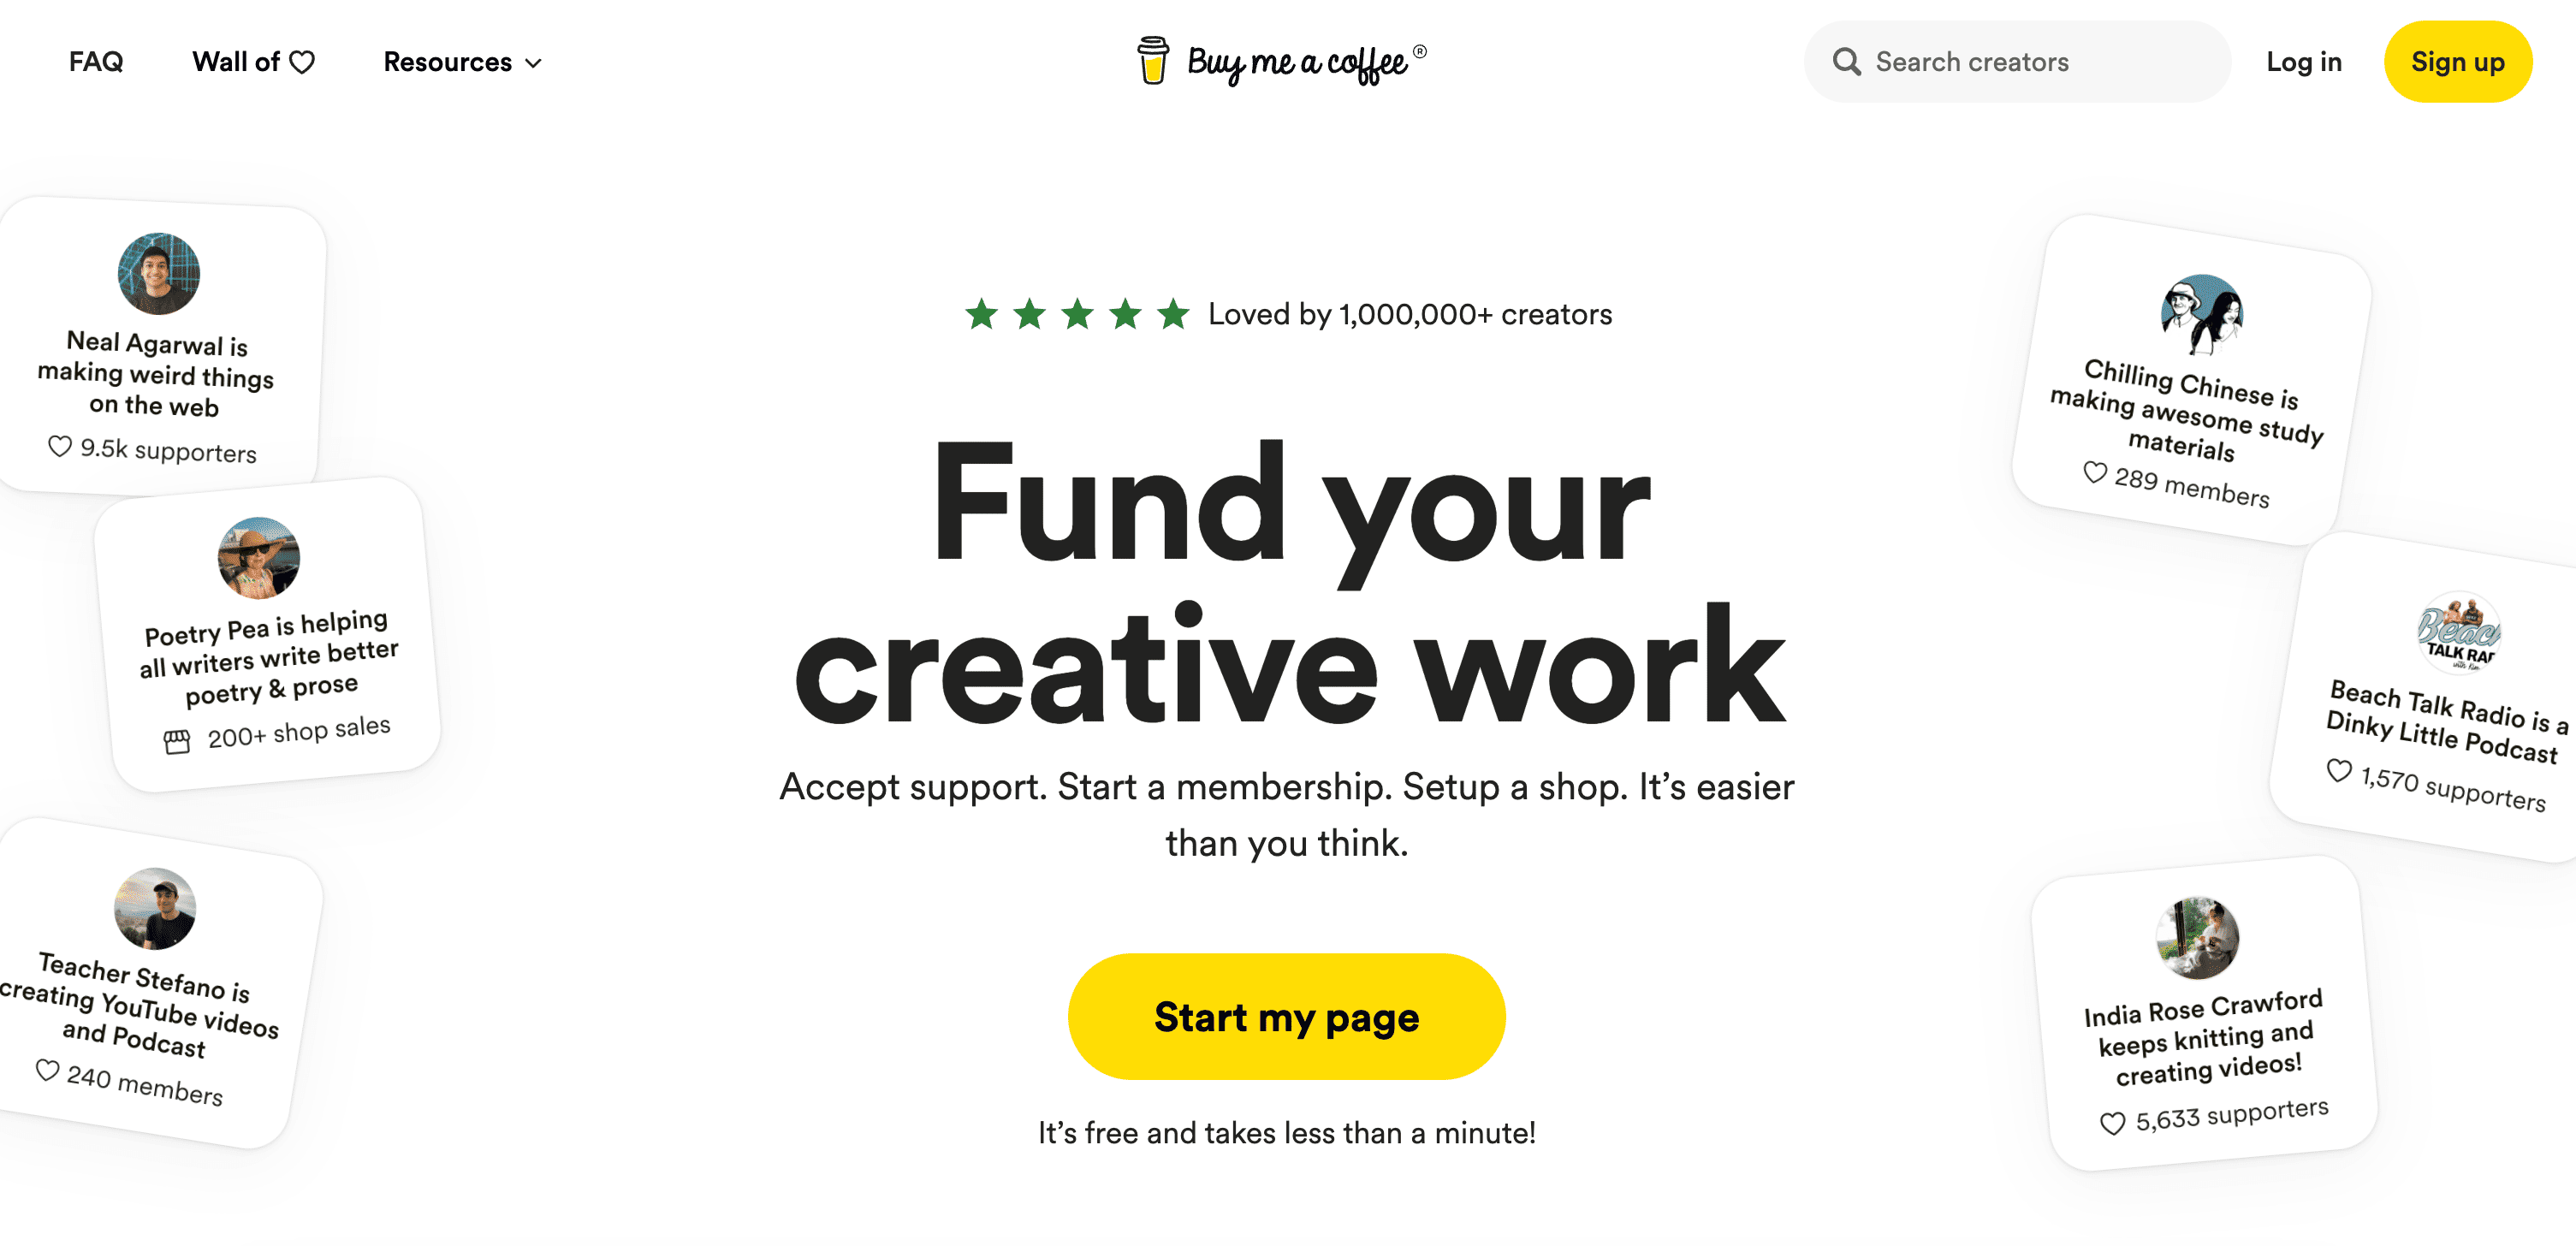Click Chilling Chinese avatar illustration

(x=2201, y=315)
